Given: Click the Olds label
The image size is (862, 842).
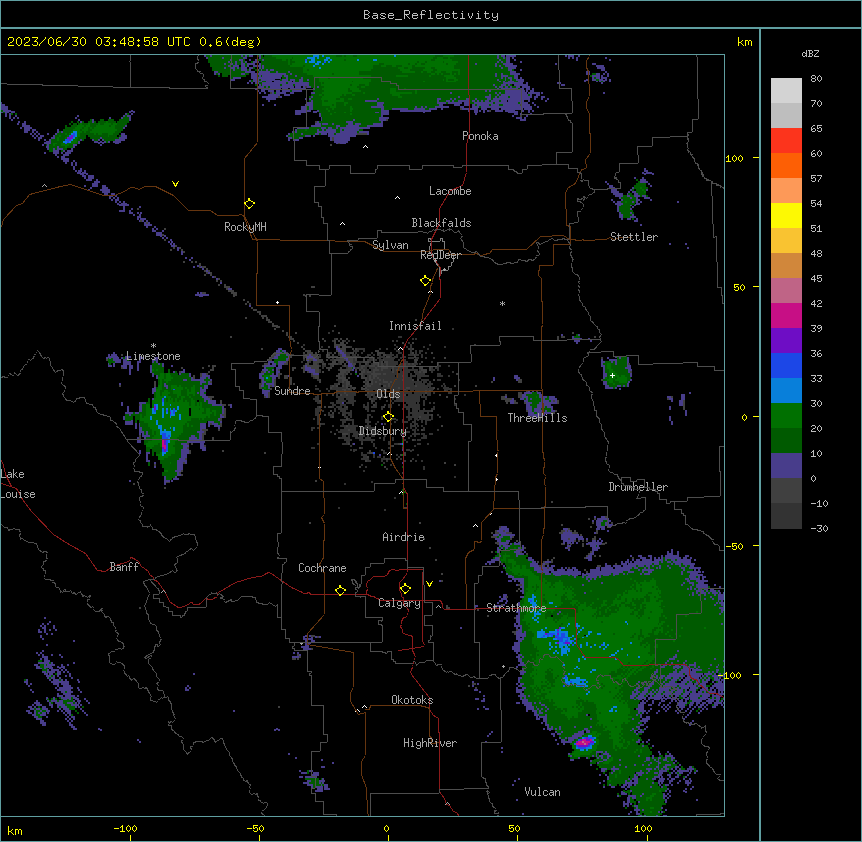Looking at the screenshot, I should click(388, 394).
